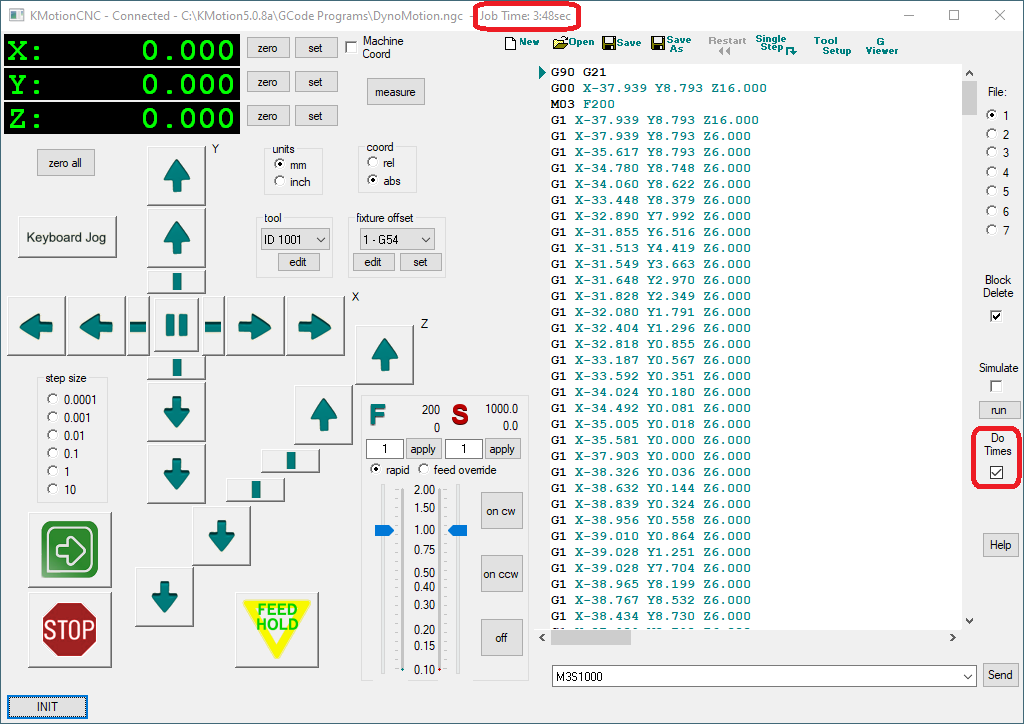Expand the M3S1000 command dropdown

pos(966,677)
